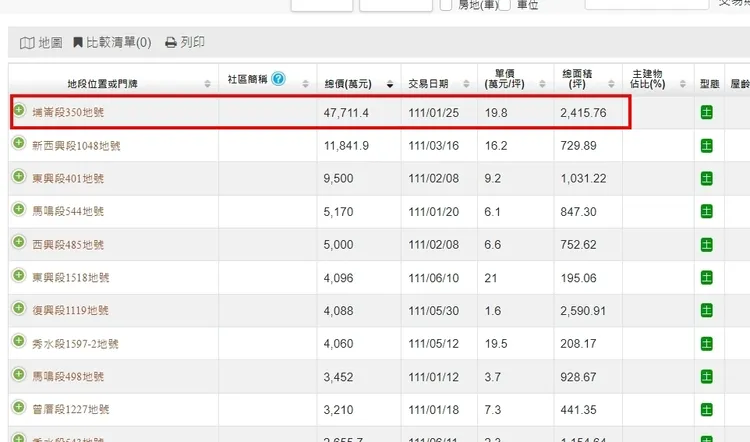
Task: Expand the 馬鳴段498地號 row with the plus icon
Action: tap(19, 374)
